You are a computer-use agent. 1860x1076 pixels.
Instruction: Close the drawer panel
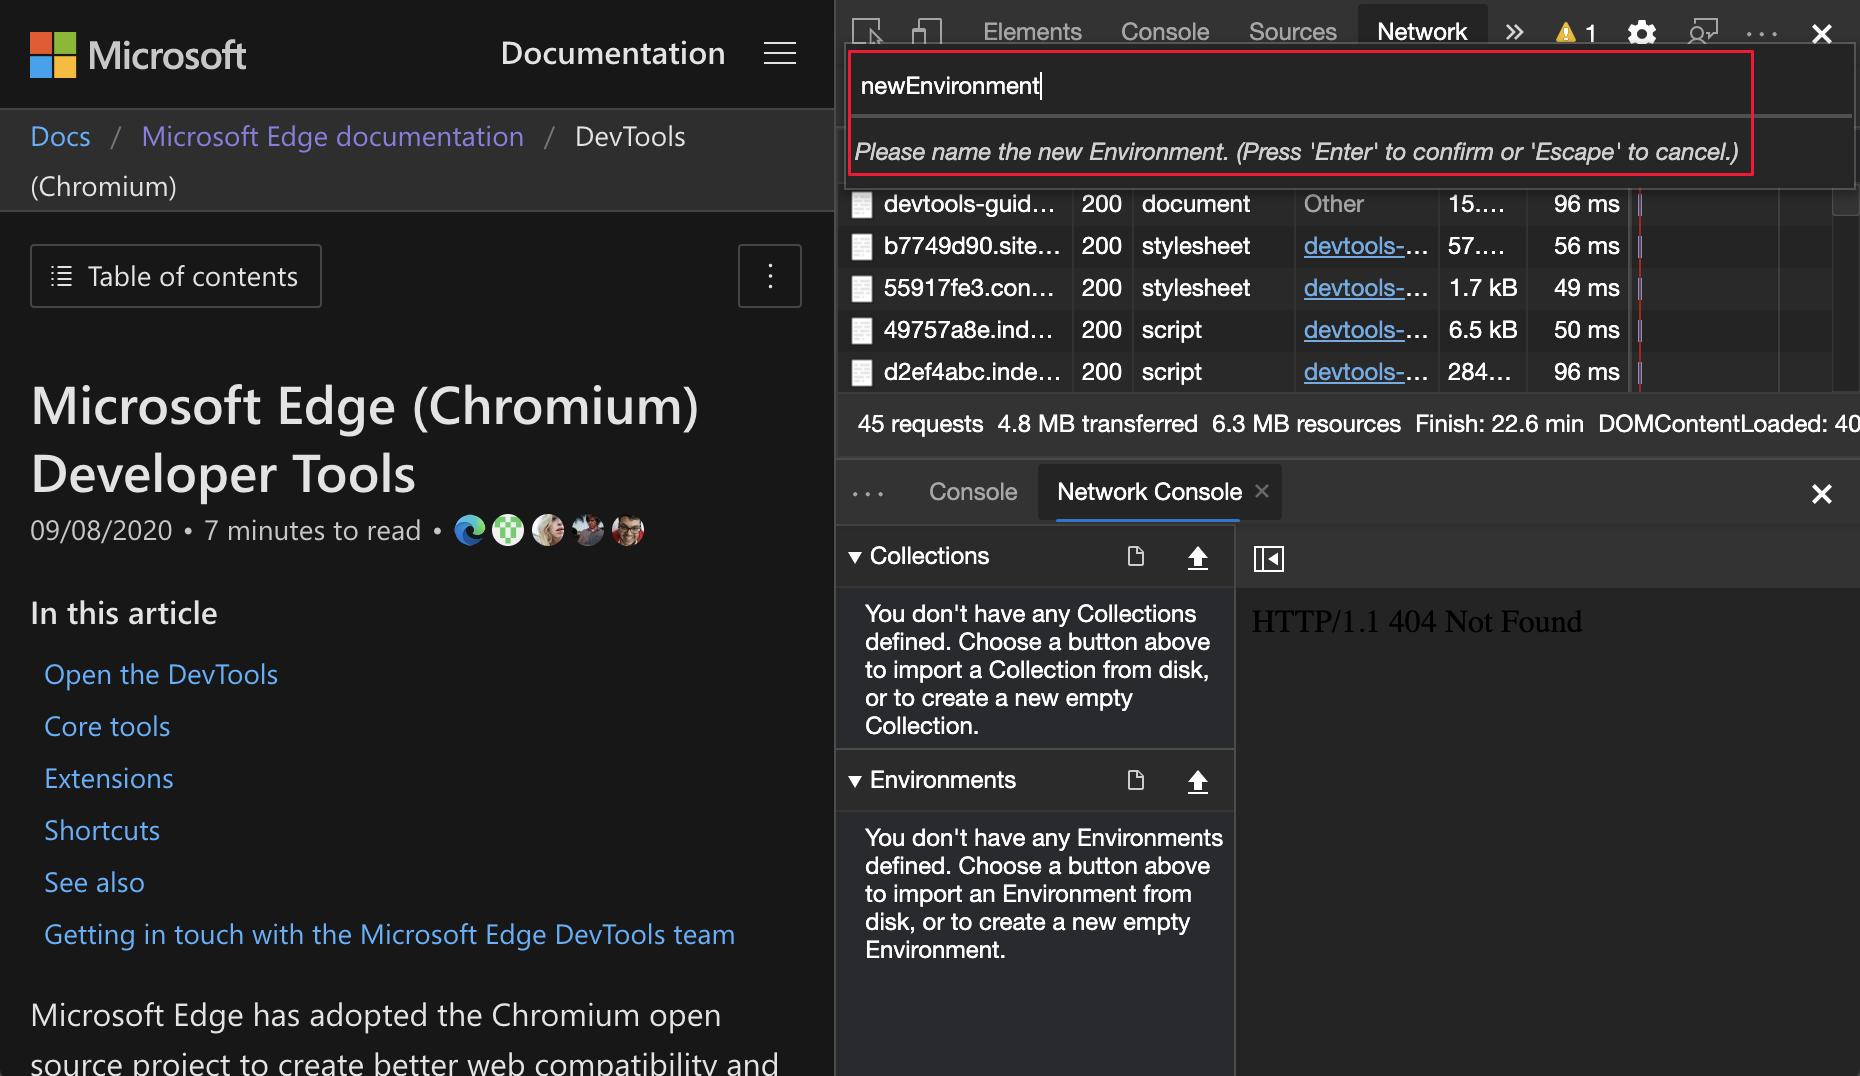click(1822, 493)
